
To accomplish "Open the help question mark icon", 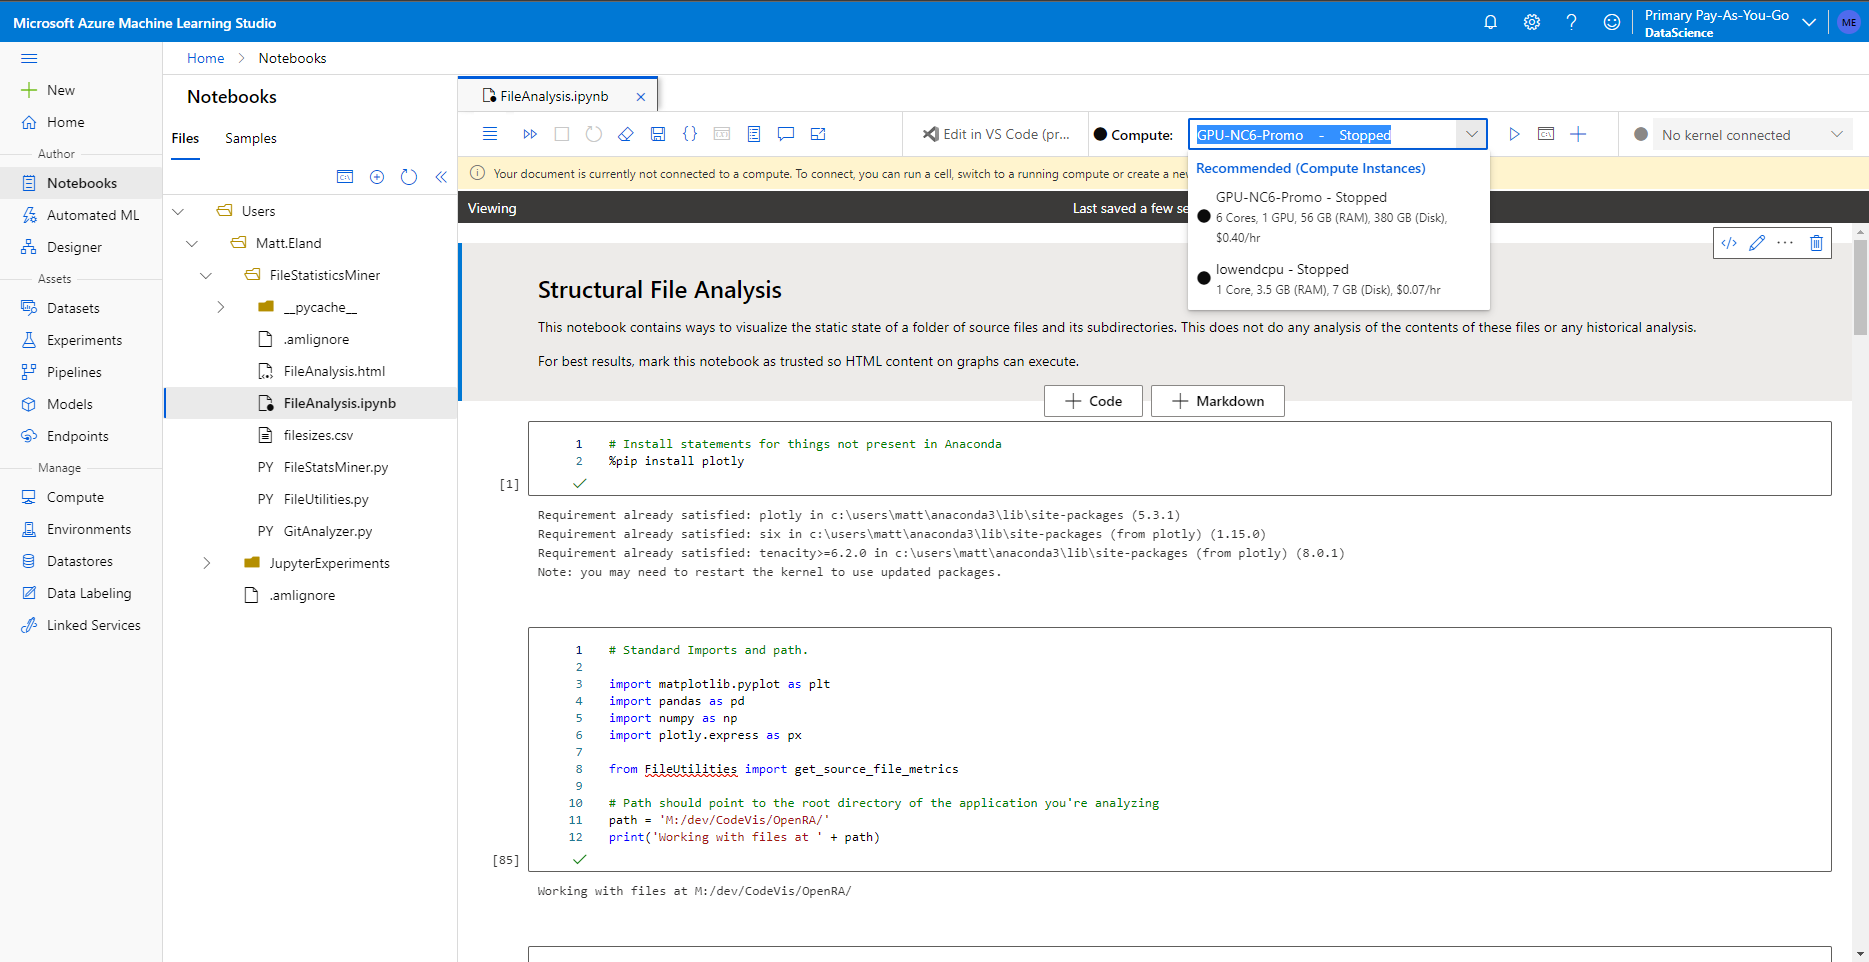I will (1572, 22).
